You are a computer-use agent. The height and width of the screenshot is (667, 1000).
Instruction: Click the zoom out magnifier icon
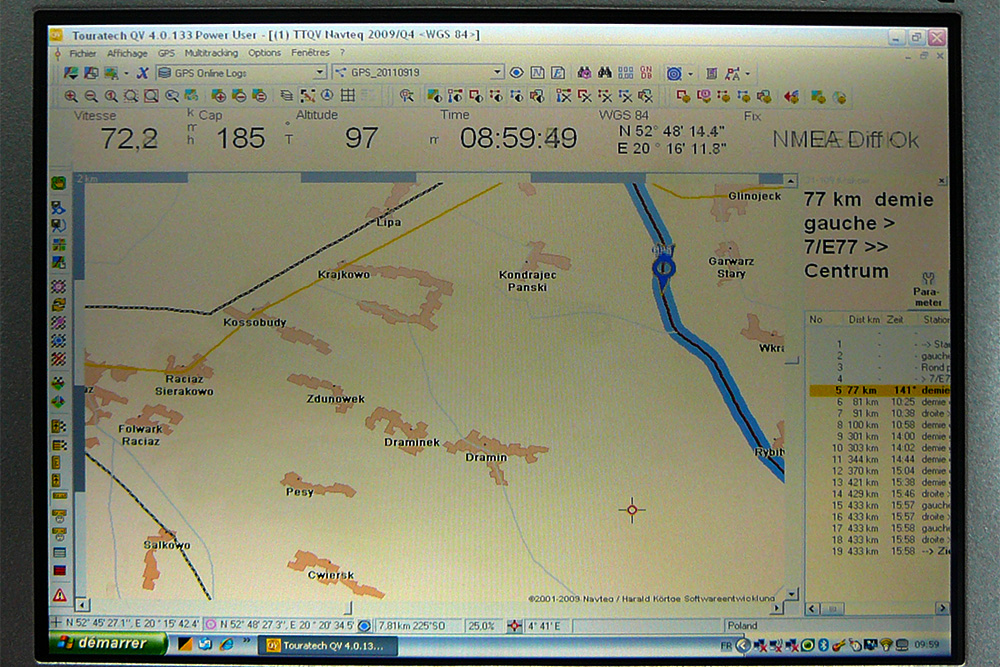(x=91, y=96)
